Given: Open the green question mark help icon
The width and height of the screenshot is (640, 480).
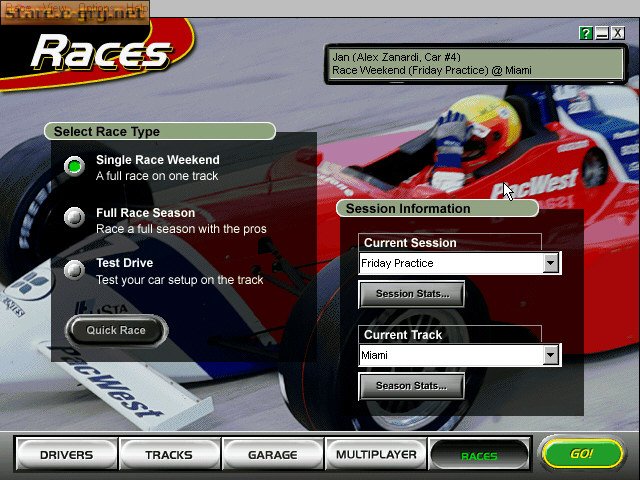Looking at the screenshot, I should point(586,33).
